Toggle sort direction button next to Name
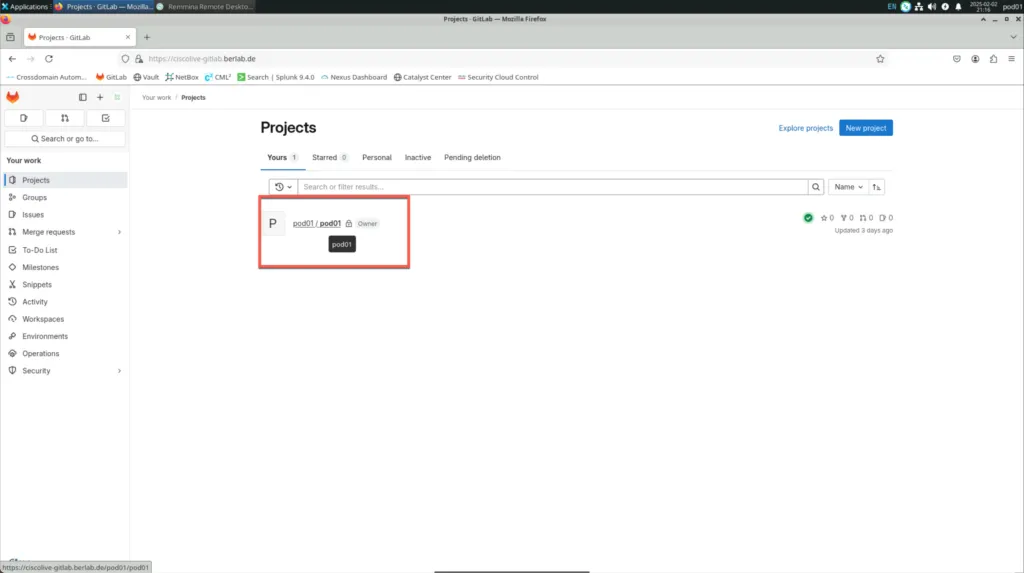This screenshot has width=1024, height=573. 877,187
